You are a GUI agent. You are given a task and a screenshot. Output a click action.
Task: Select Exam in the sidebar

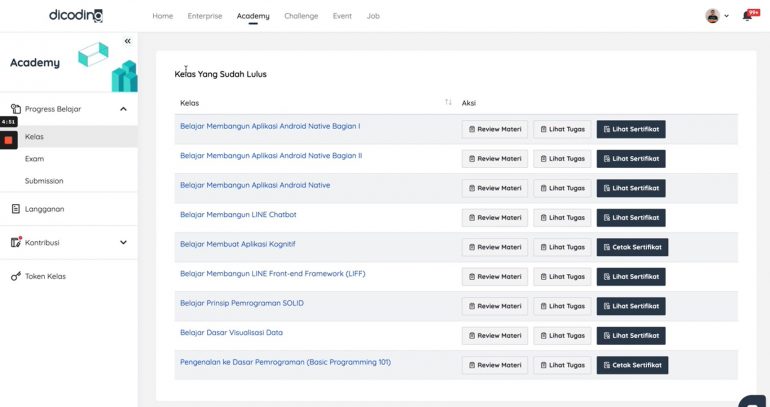34,159
